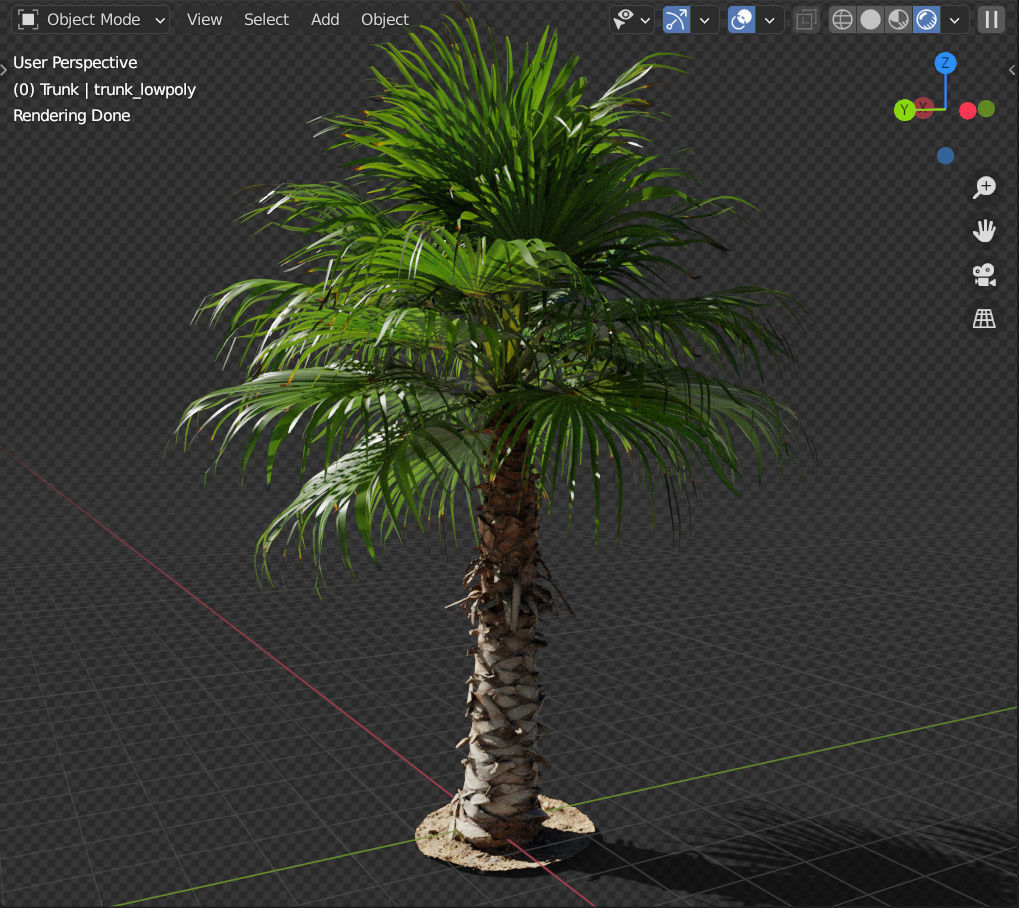Toggle the camera view icon
This screenshot has height=908, width=1019.
point(984,275)
